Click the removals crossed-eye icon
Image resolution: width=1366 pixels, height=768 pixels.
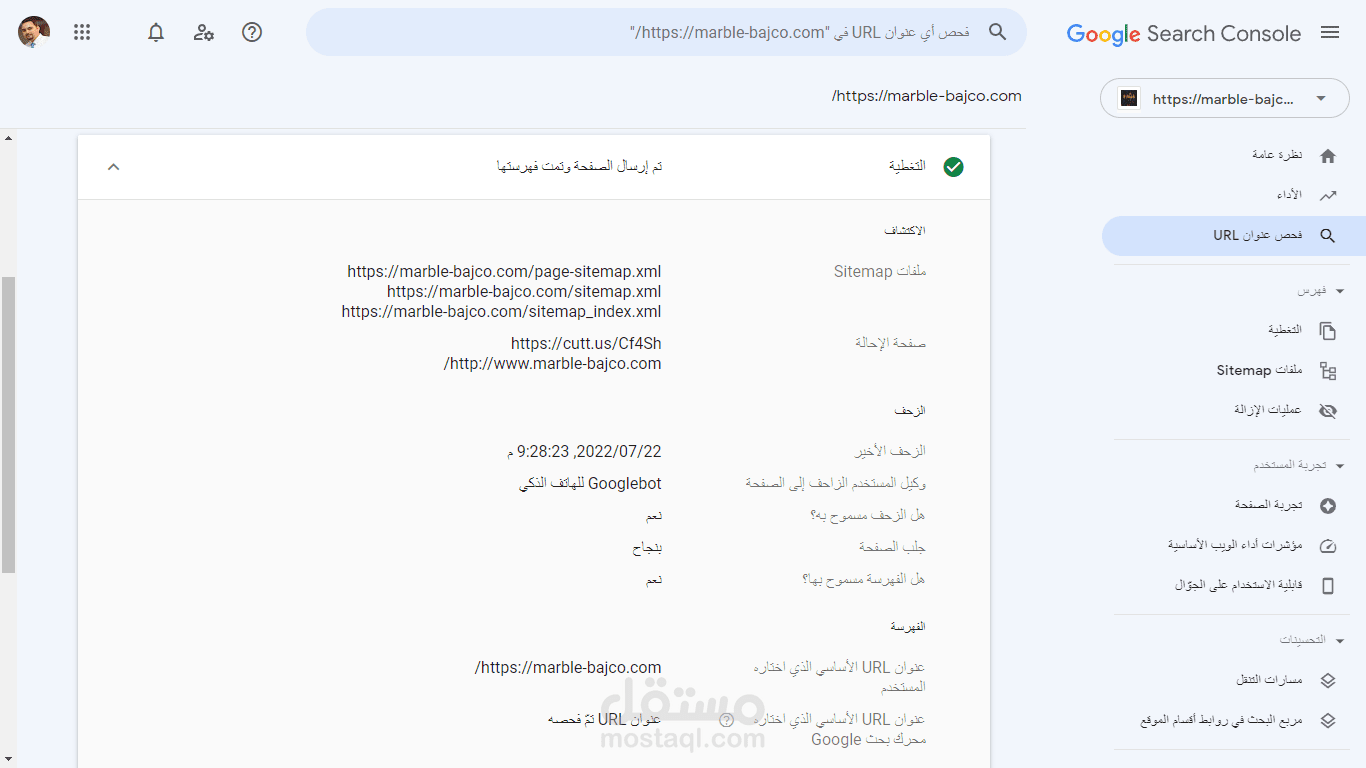tap(1328, 411)
